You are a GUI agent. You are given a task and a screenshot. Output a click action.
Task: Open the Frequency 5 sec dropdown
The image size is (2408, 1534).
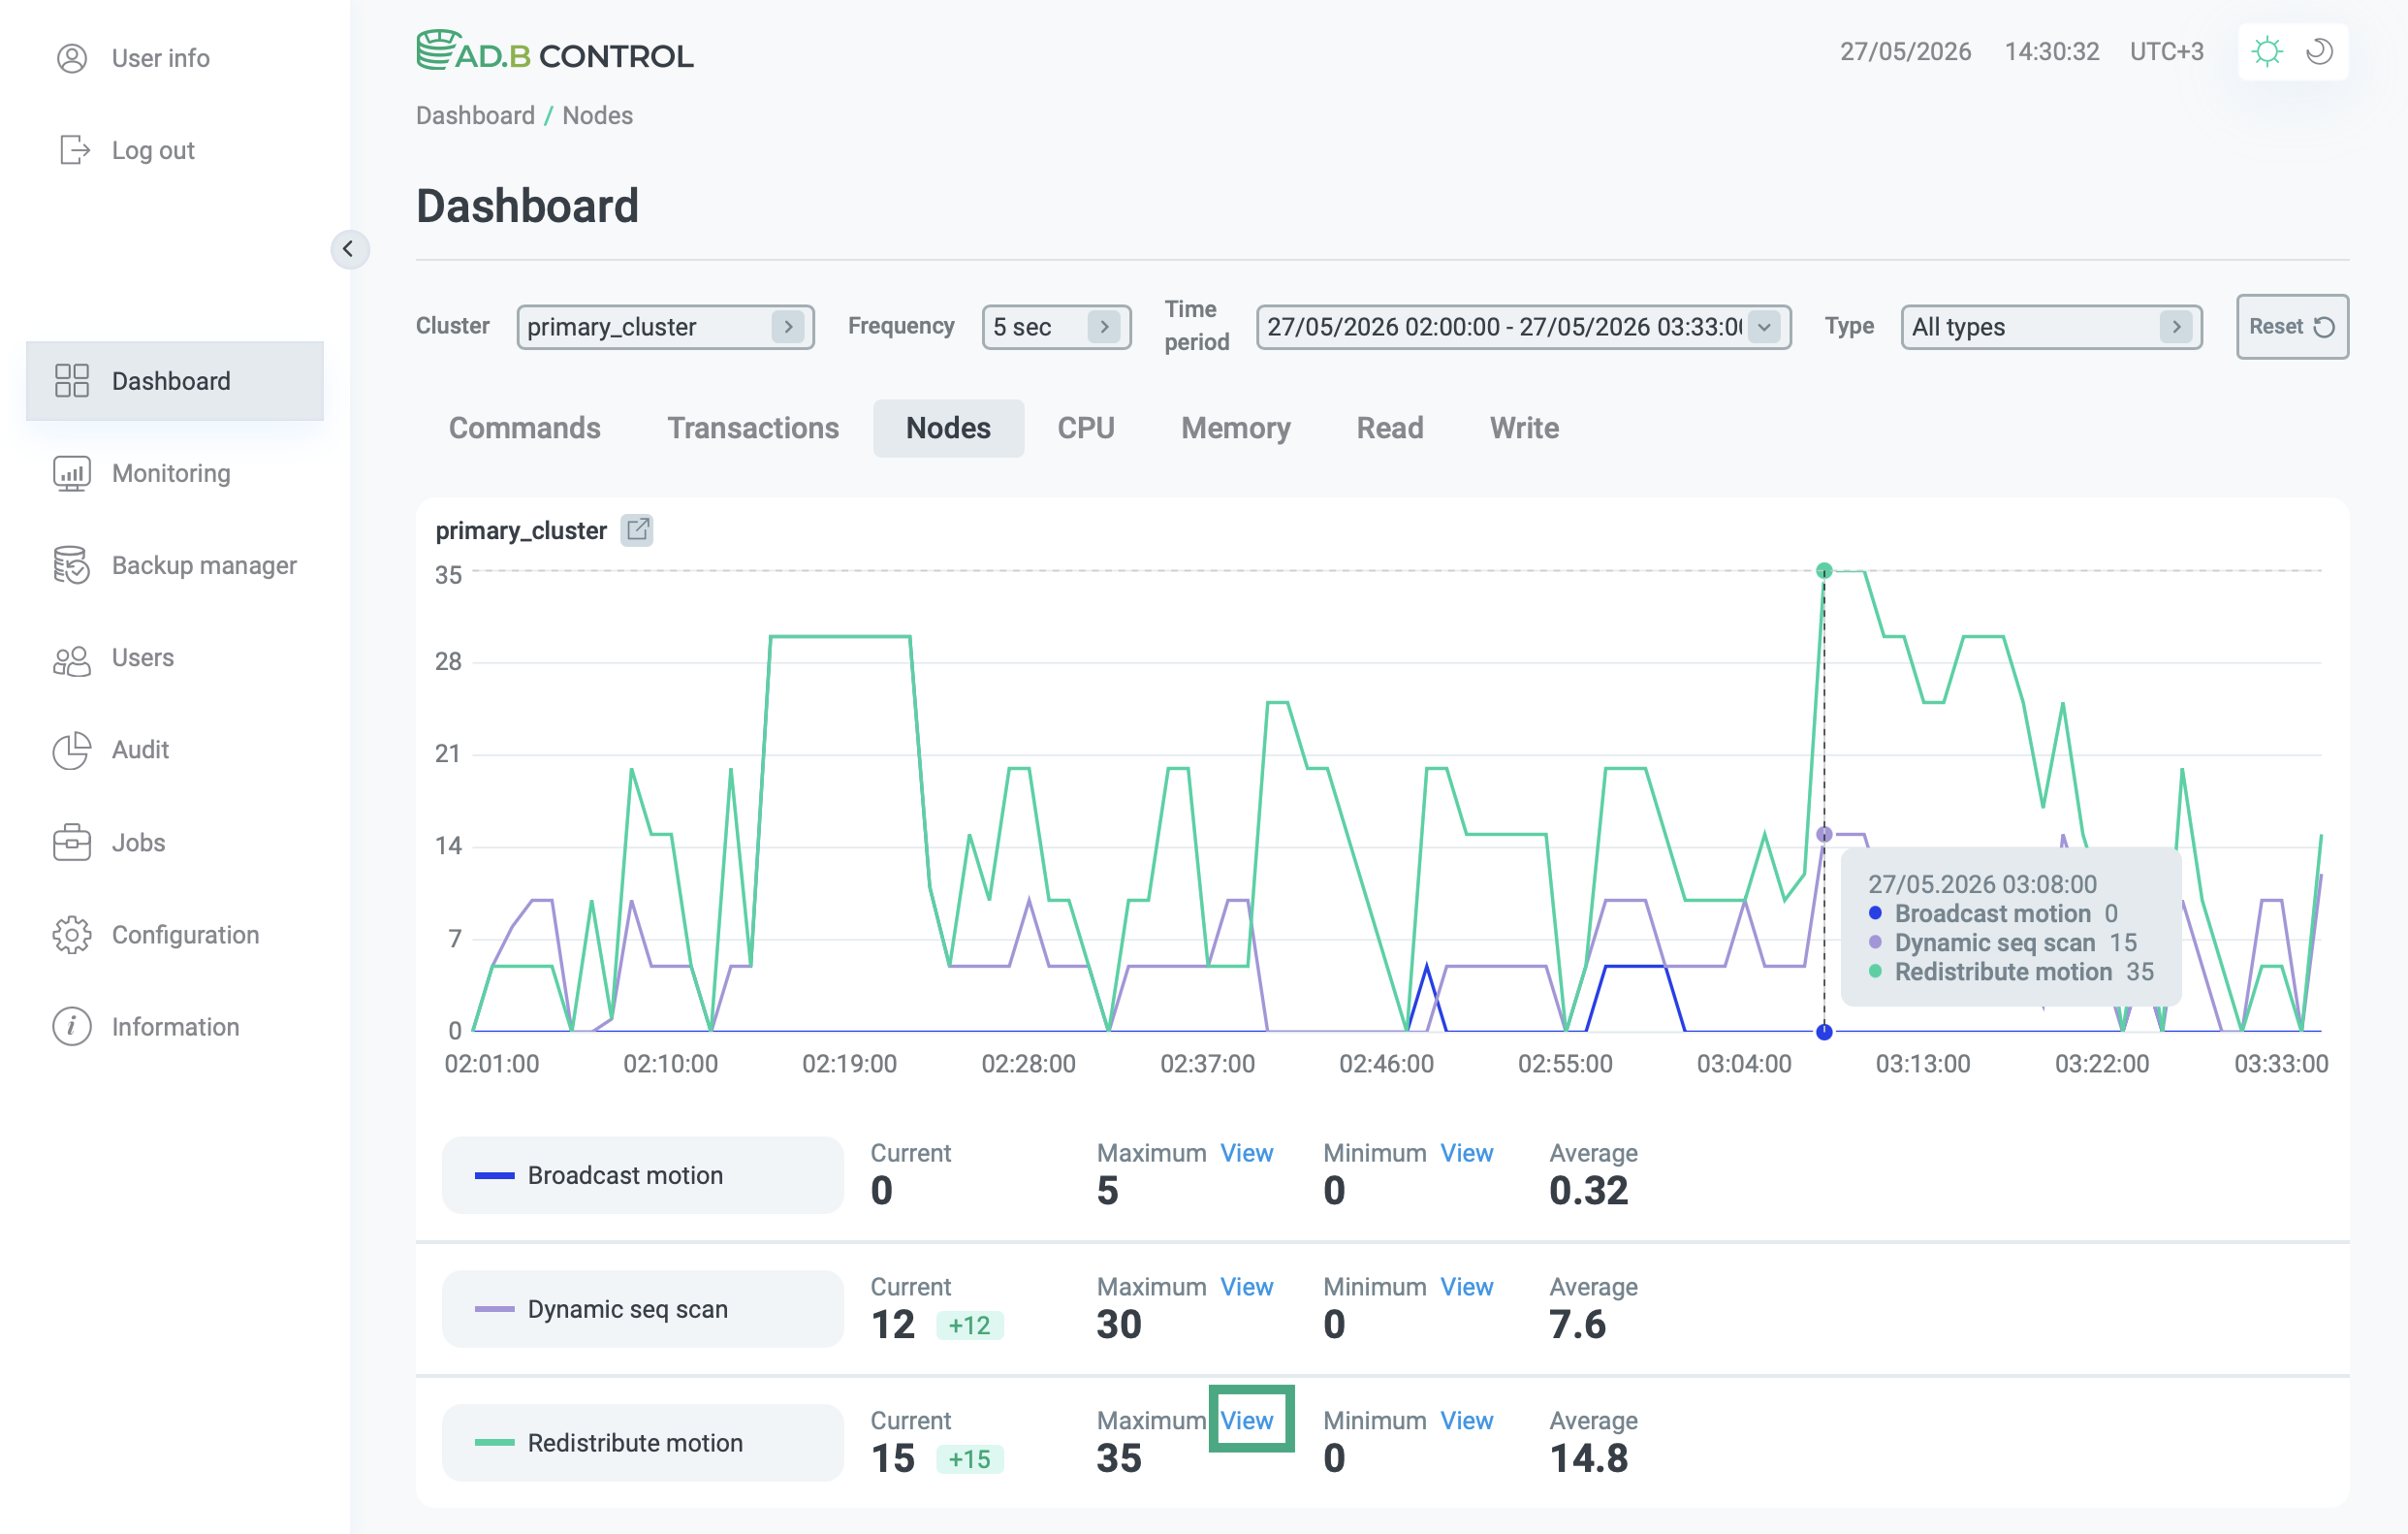tap(1056, 327)
